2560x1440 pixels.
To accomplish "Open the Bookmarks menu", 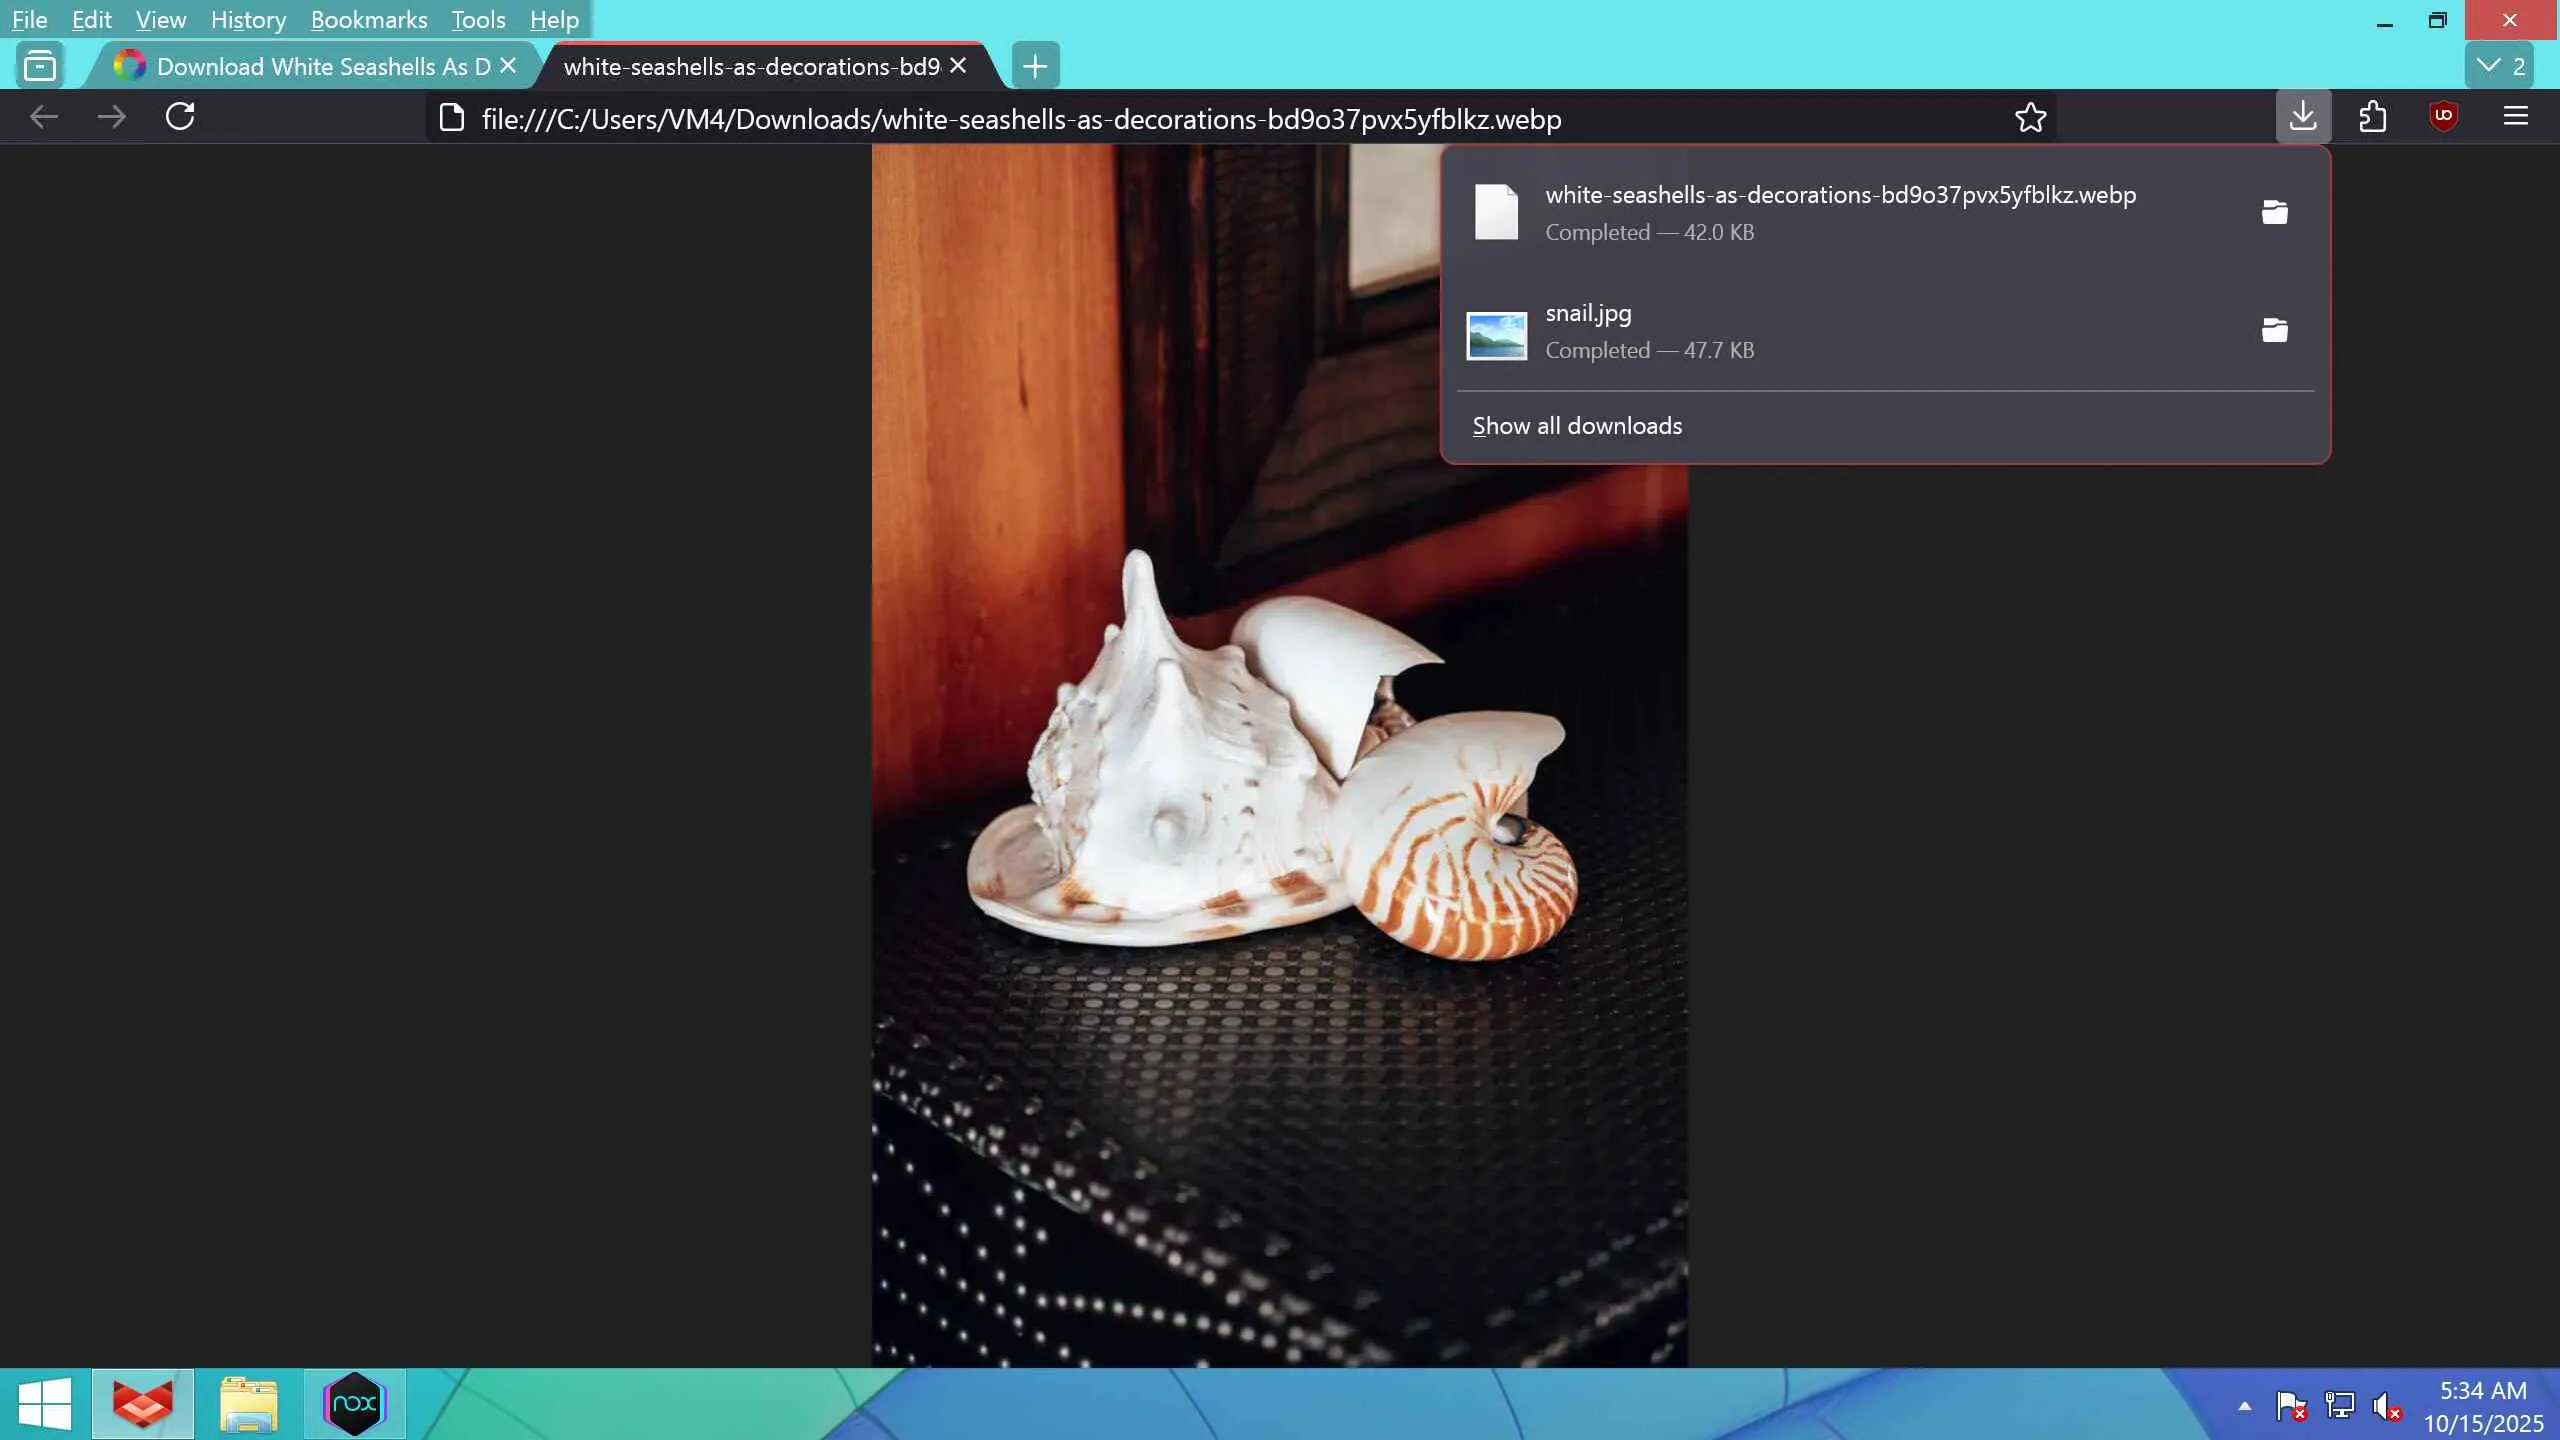I will [x=368, y=20].
